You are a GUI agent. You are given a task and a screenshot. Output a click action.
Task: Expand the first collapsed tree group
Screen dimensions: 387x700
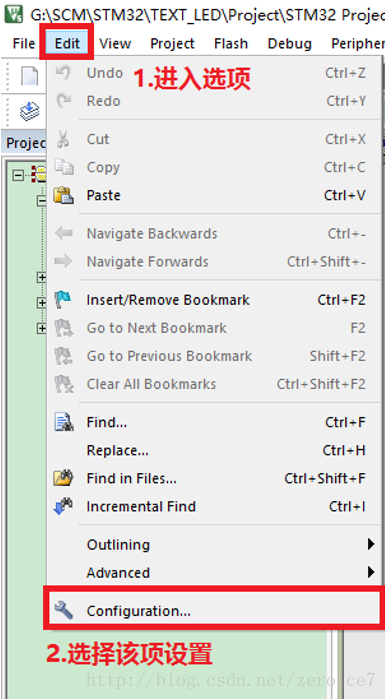tap(42, 278)
